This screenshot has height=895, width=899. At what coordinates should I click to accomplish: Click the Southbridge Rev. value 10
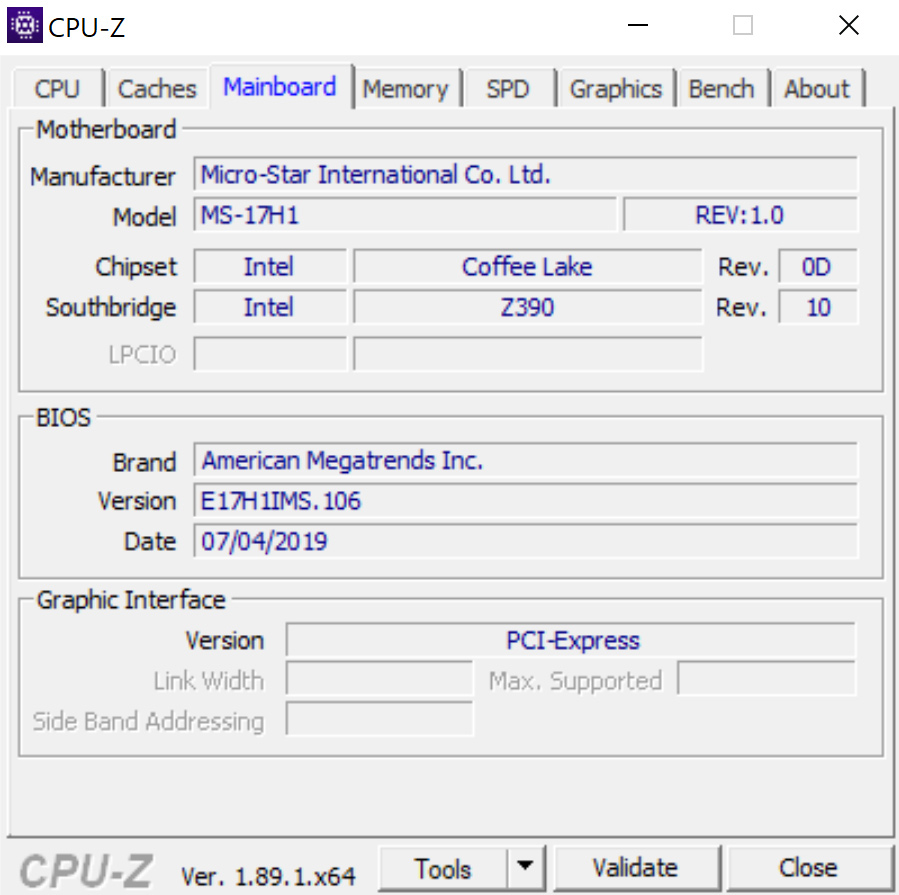(x=818, y=307)
